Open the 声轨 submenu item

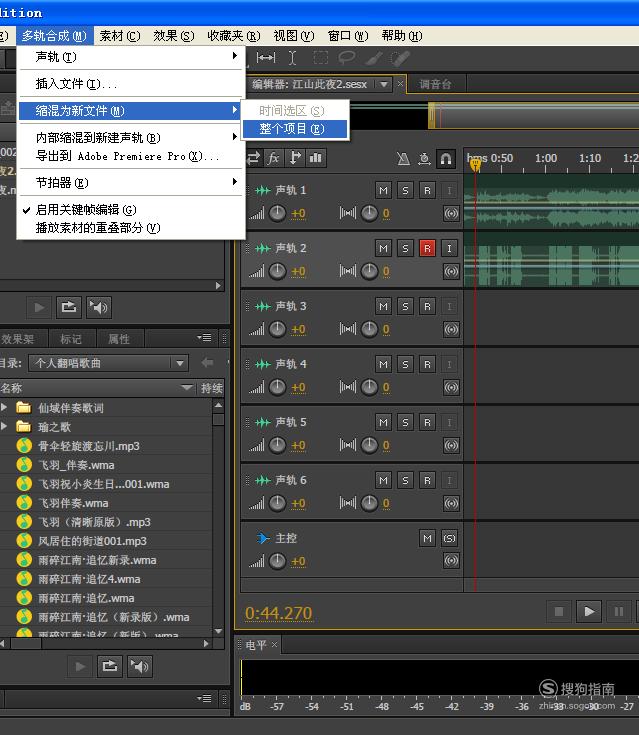point(131,57)
